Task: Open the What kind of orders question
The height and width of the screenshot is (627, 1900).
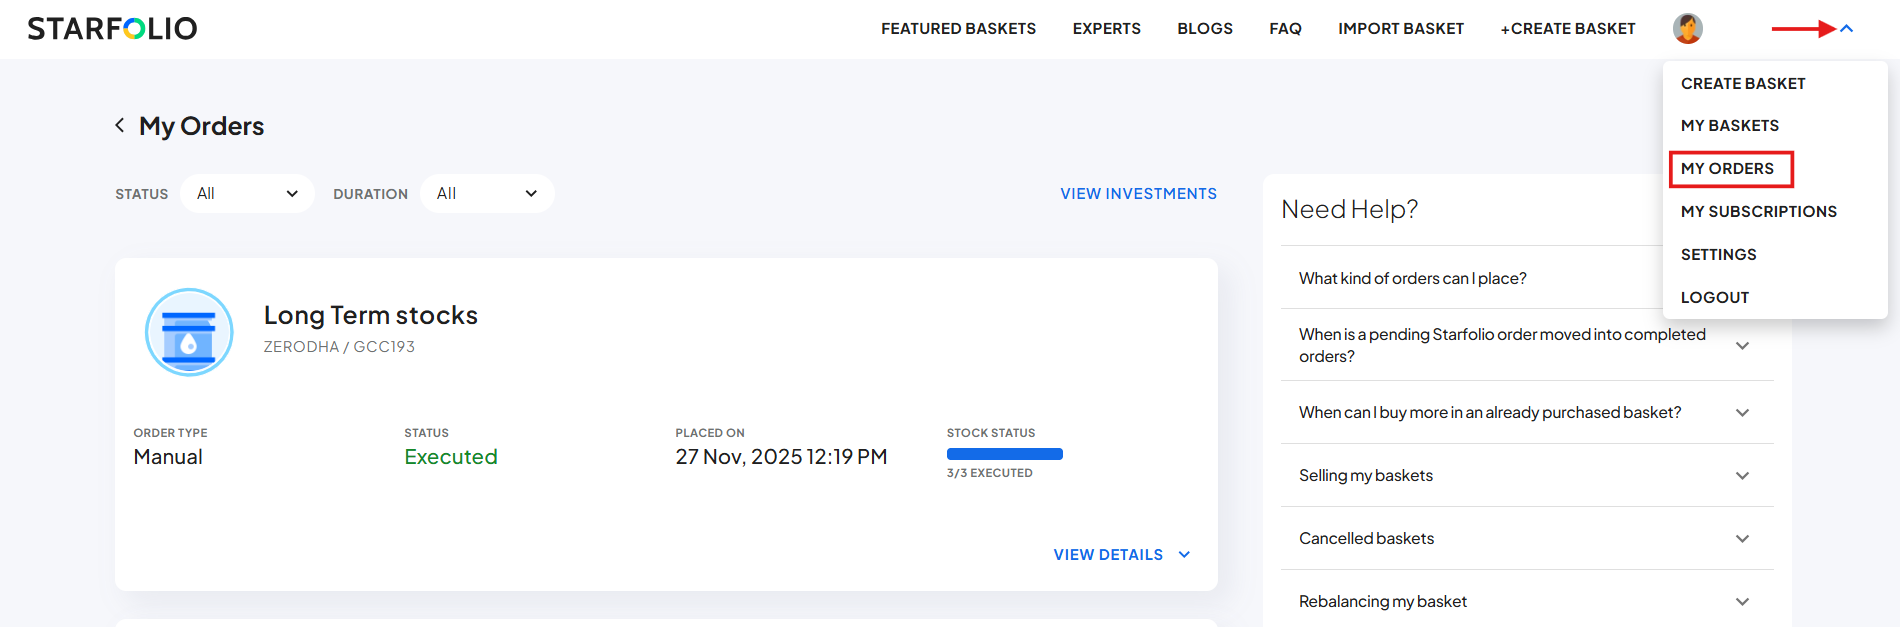Action: [1412, 279]
